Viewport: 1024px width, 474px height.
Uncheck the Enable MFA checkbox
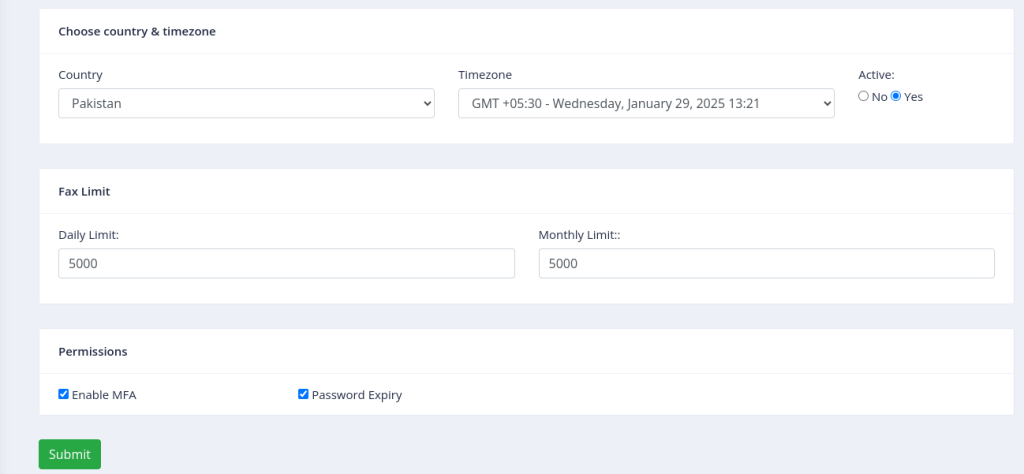63,394
